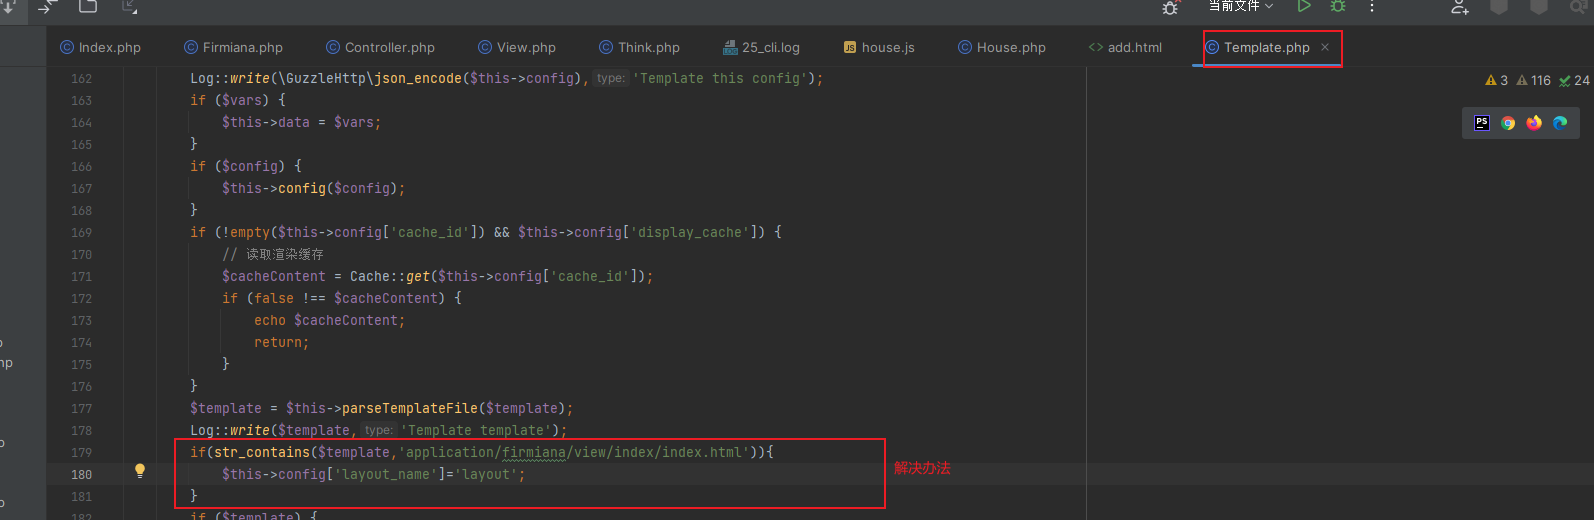Click '$this->data = $vars;' on line 164
Screen dimensions: 1594x520
[x=301, y=122]
